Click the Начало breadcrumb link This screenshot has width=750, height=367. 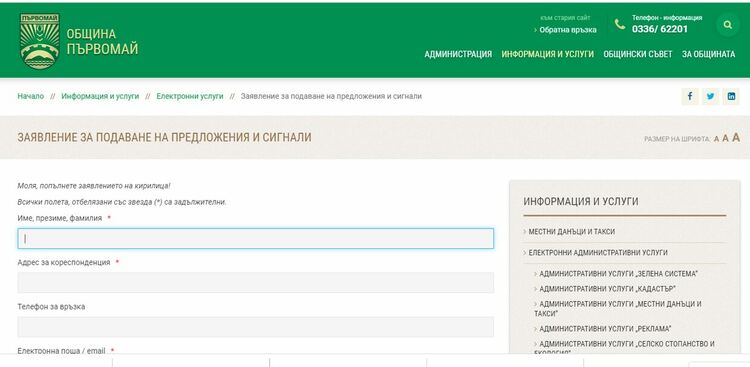point(31,96)
